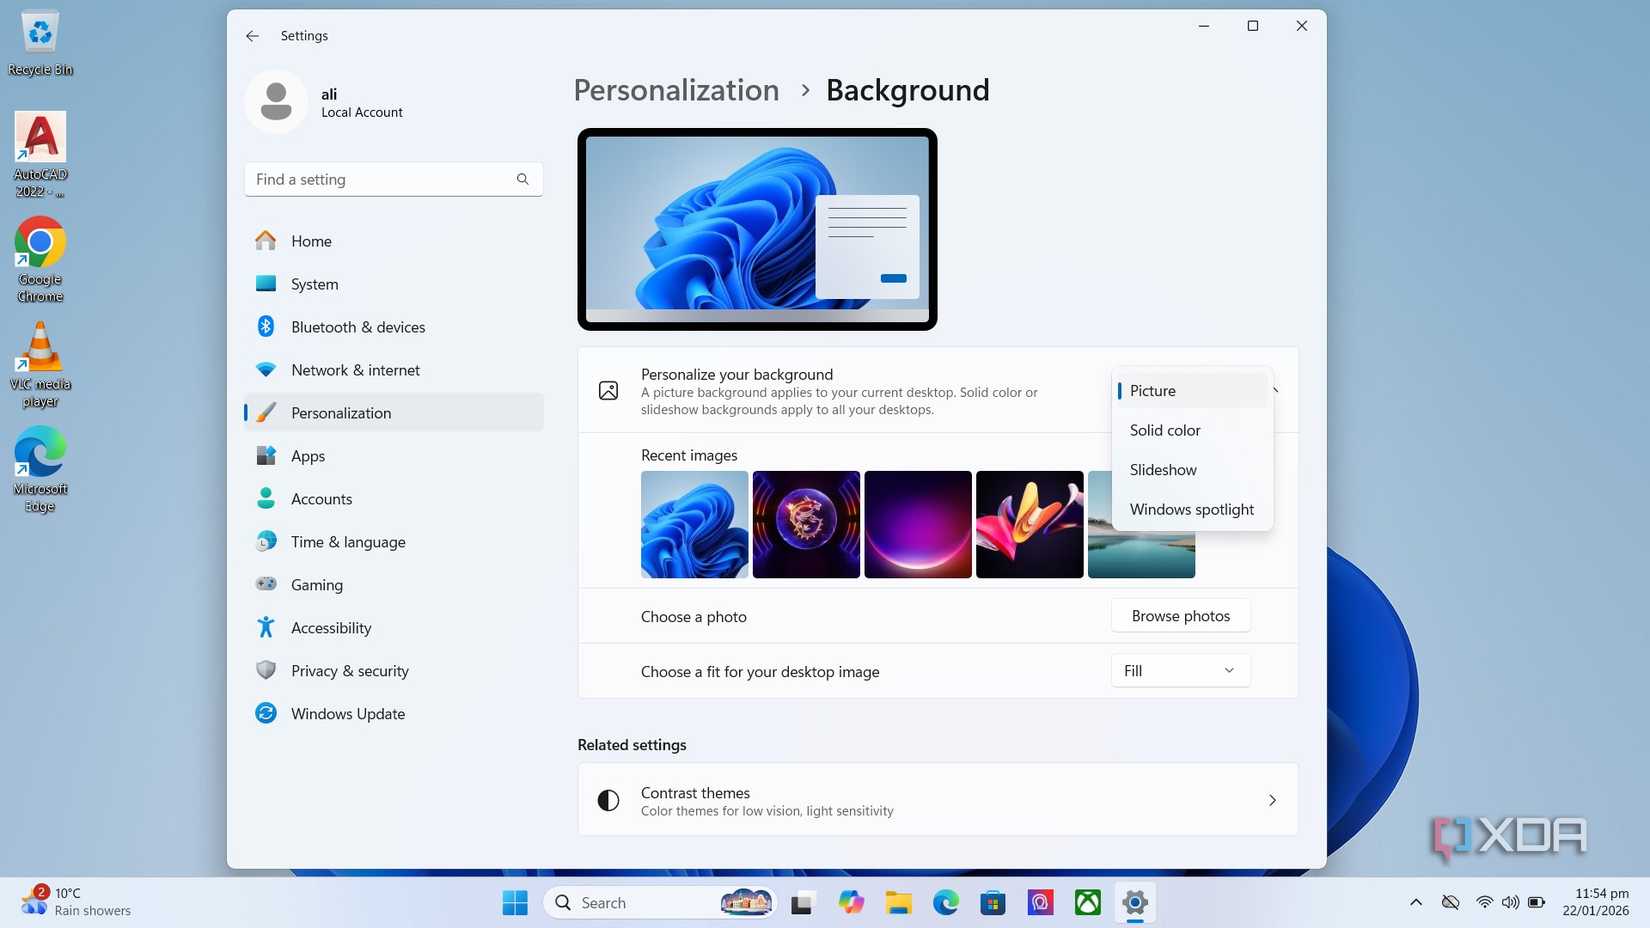Choose Windows spotlight background
1650x928 pixels.
point(1191,509)
